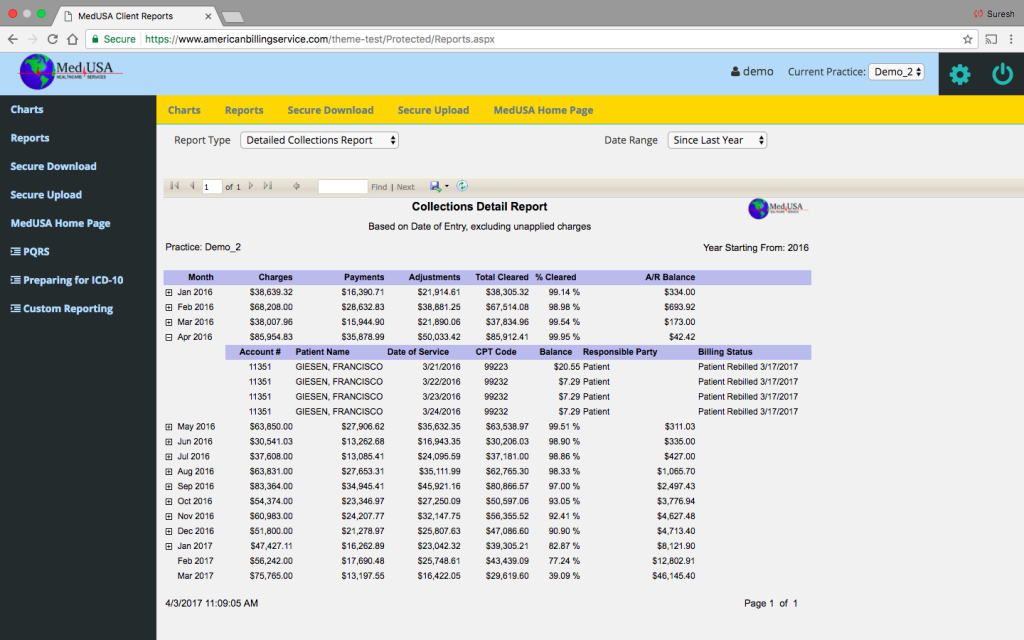Select Reports in yellow nav bar
This screenshot has height=640, width=1024.
coord(244,110)
